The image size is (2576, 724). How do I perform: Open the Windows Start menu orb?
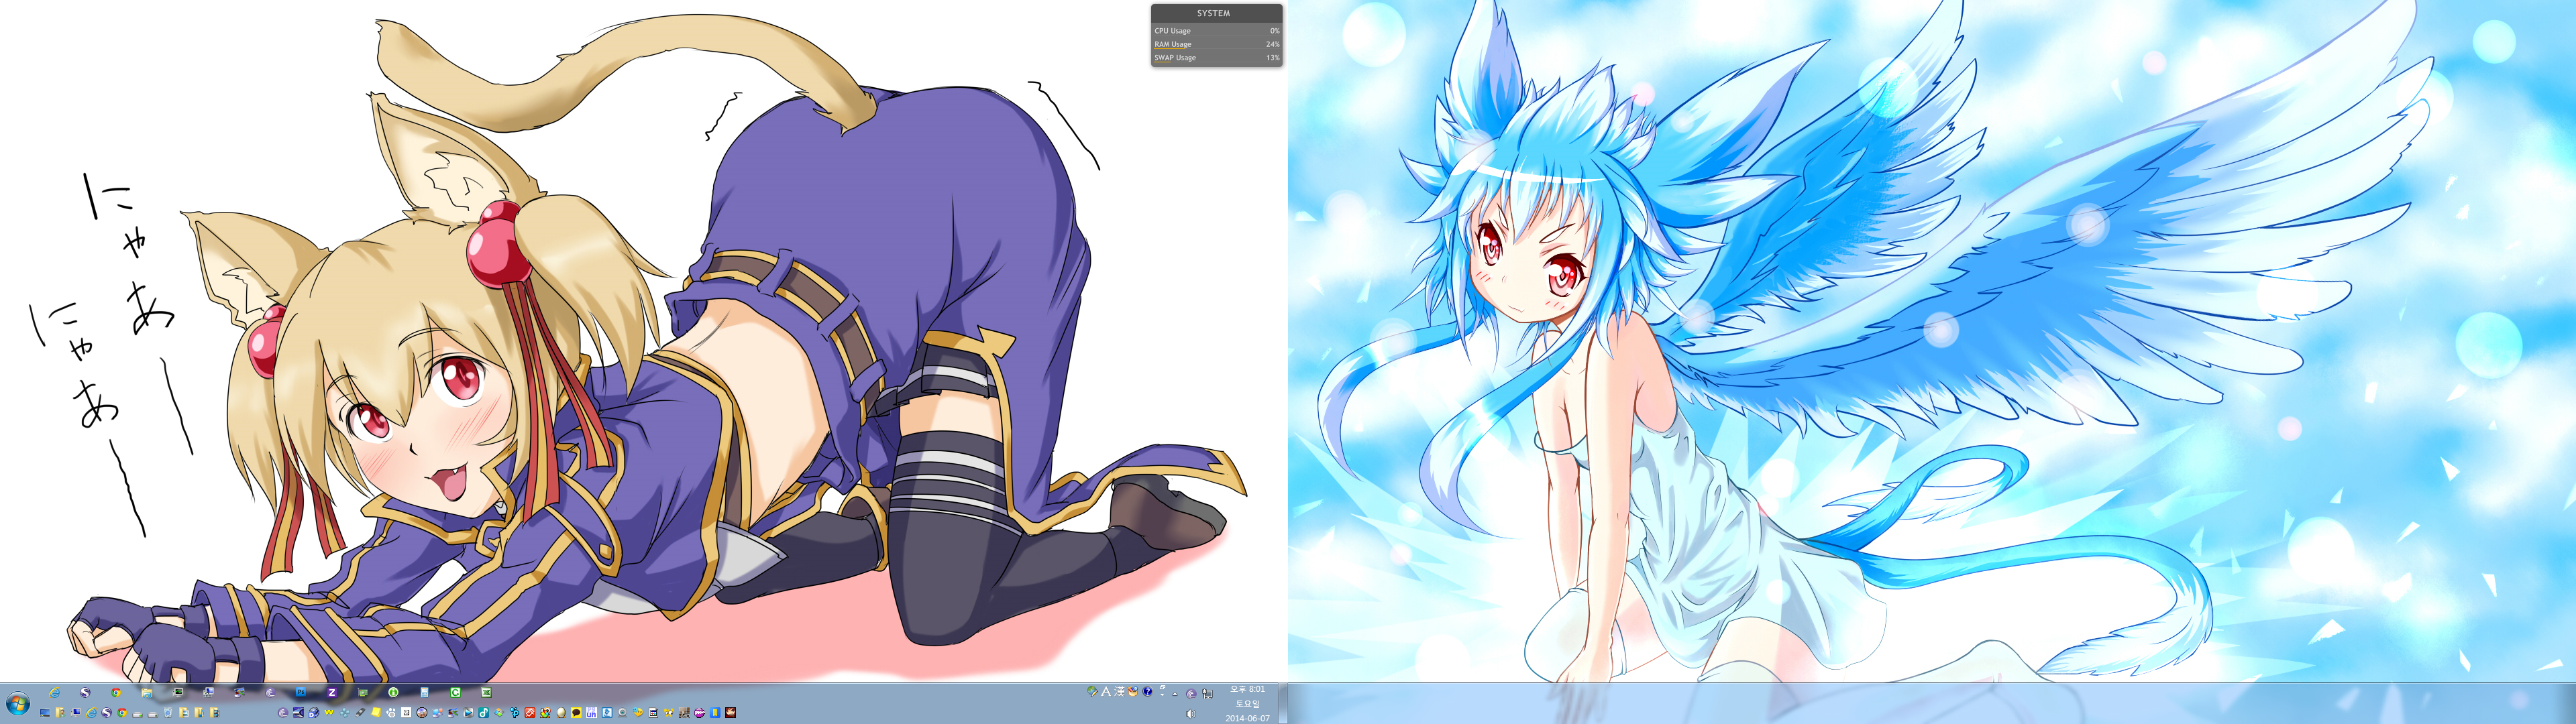(18, 704)
